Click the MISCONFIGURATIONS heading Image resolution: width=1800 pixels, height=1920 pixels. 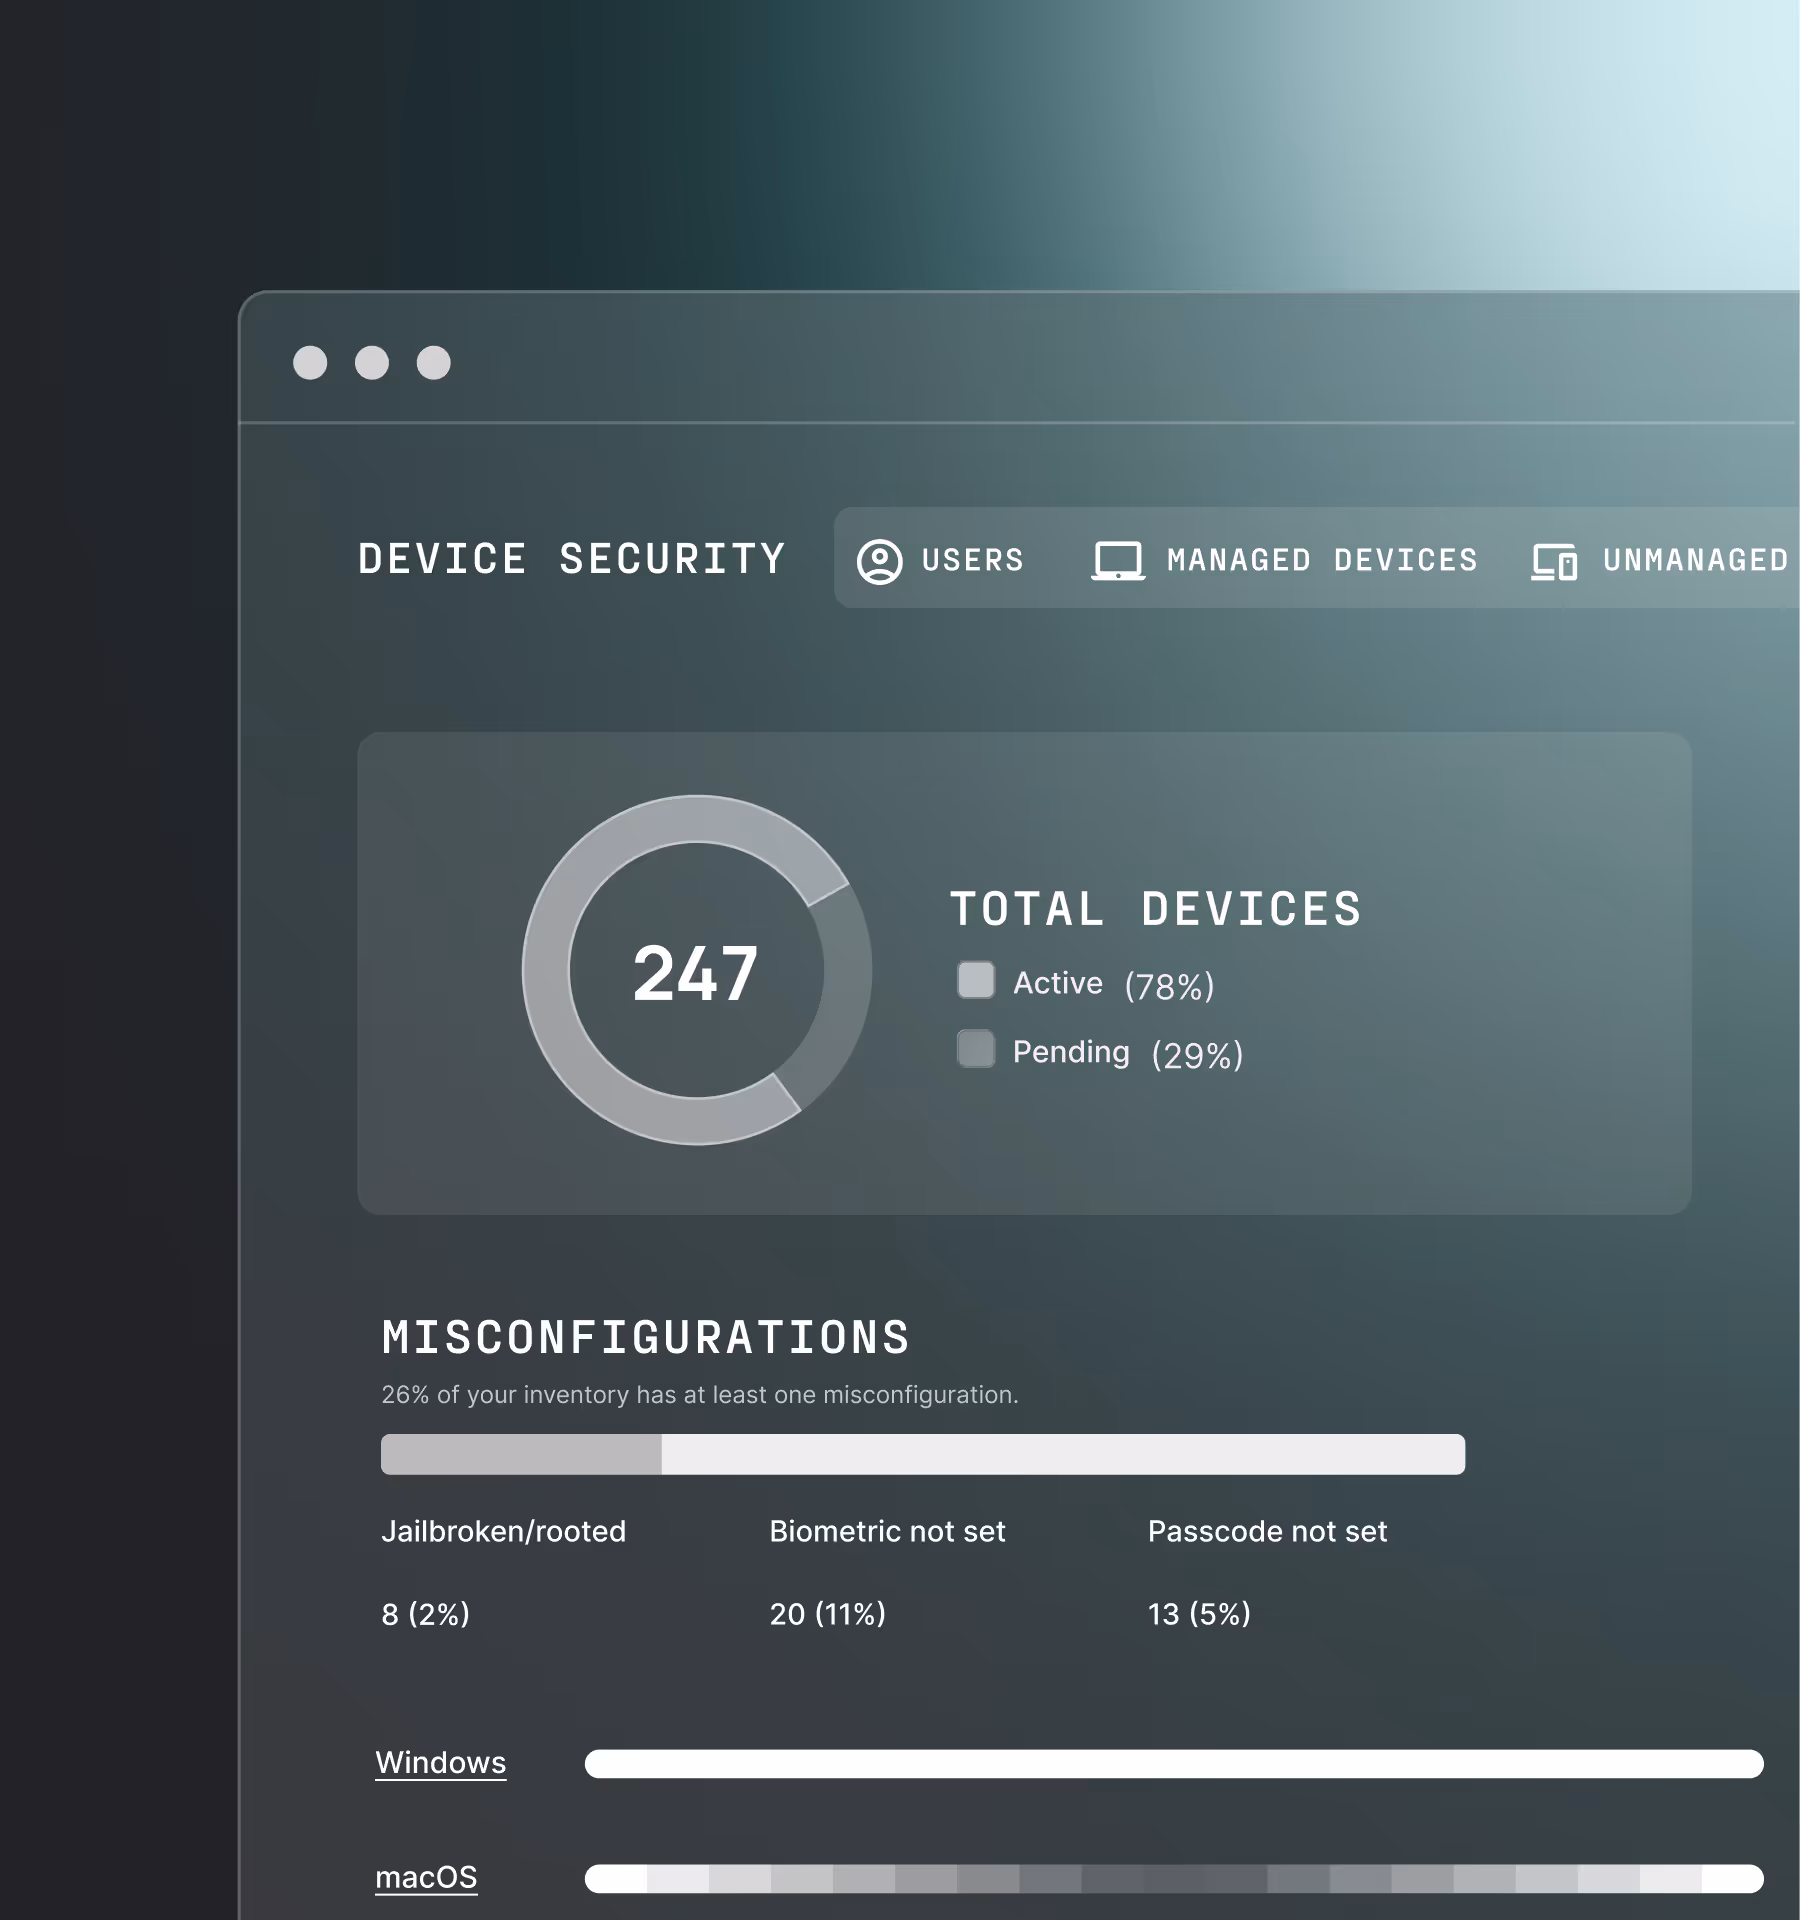click(x=646, y=1338)
